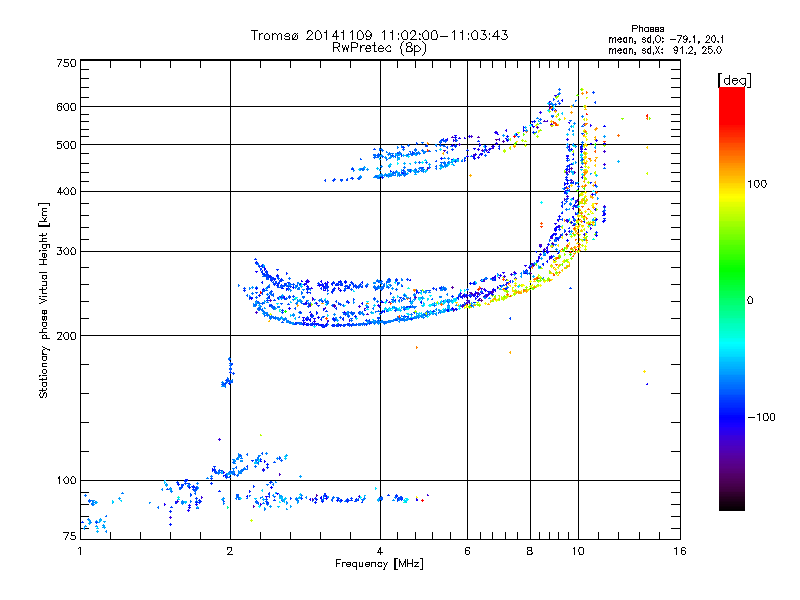The height and width of the screenshot is (600, 800).
Task: Click the '6' frequency axis tick label
Action: [x=467, y=551]
